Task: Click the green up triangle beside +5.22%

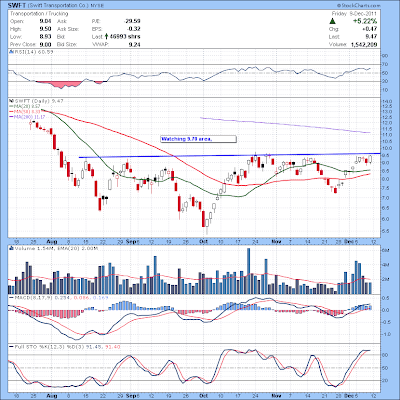Action: [x=332, y=21]
